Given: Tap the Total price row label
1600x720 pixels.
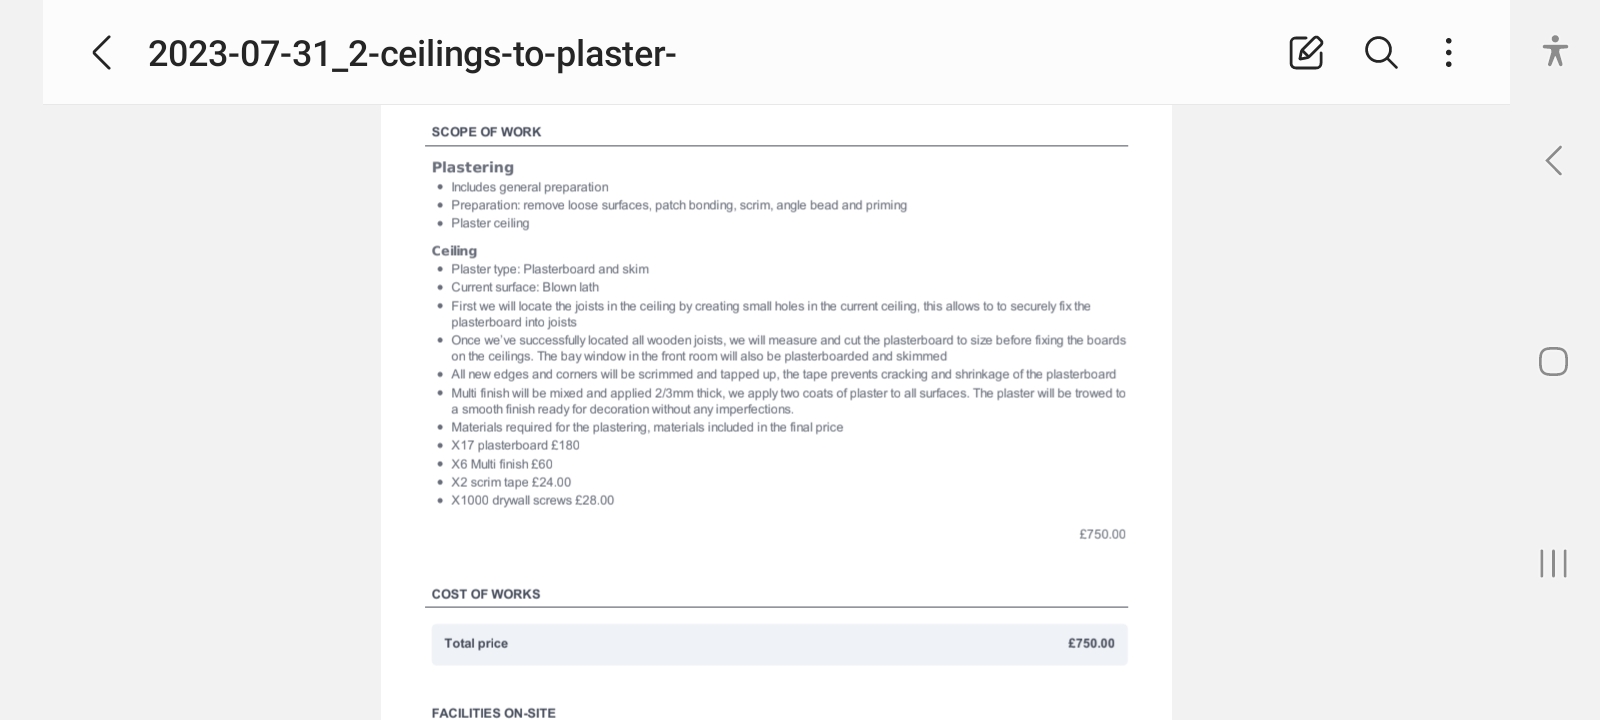Looking at the screenshot, I should (x=476, y=643).
